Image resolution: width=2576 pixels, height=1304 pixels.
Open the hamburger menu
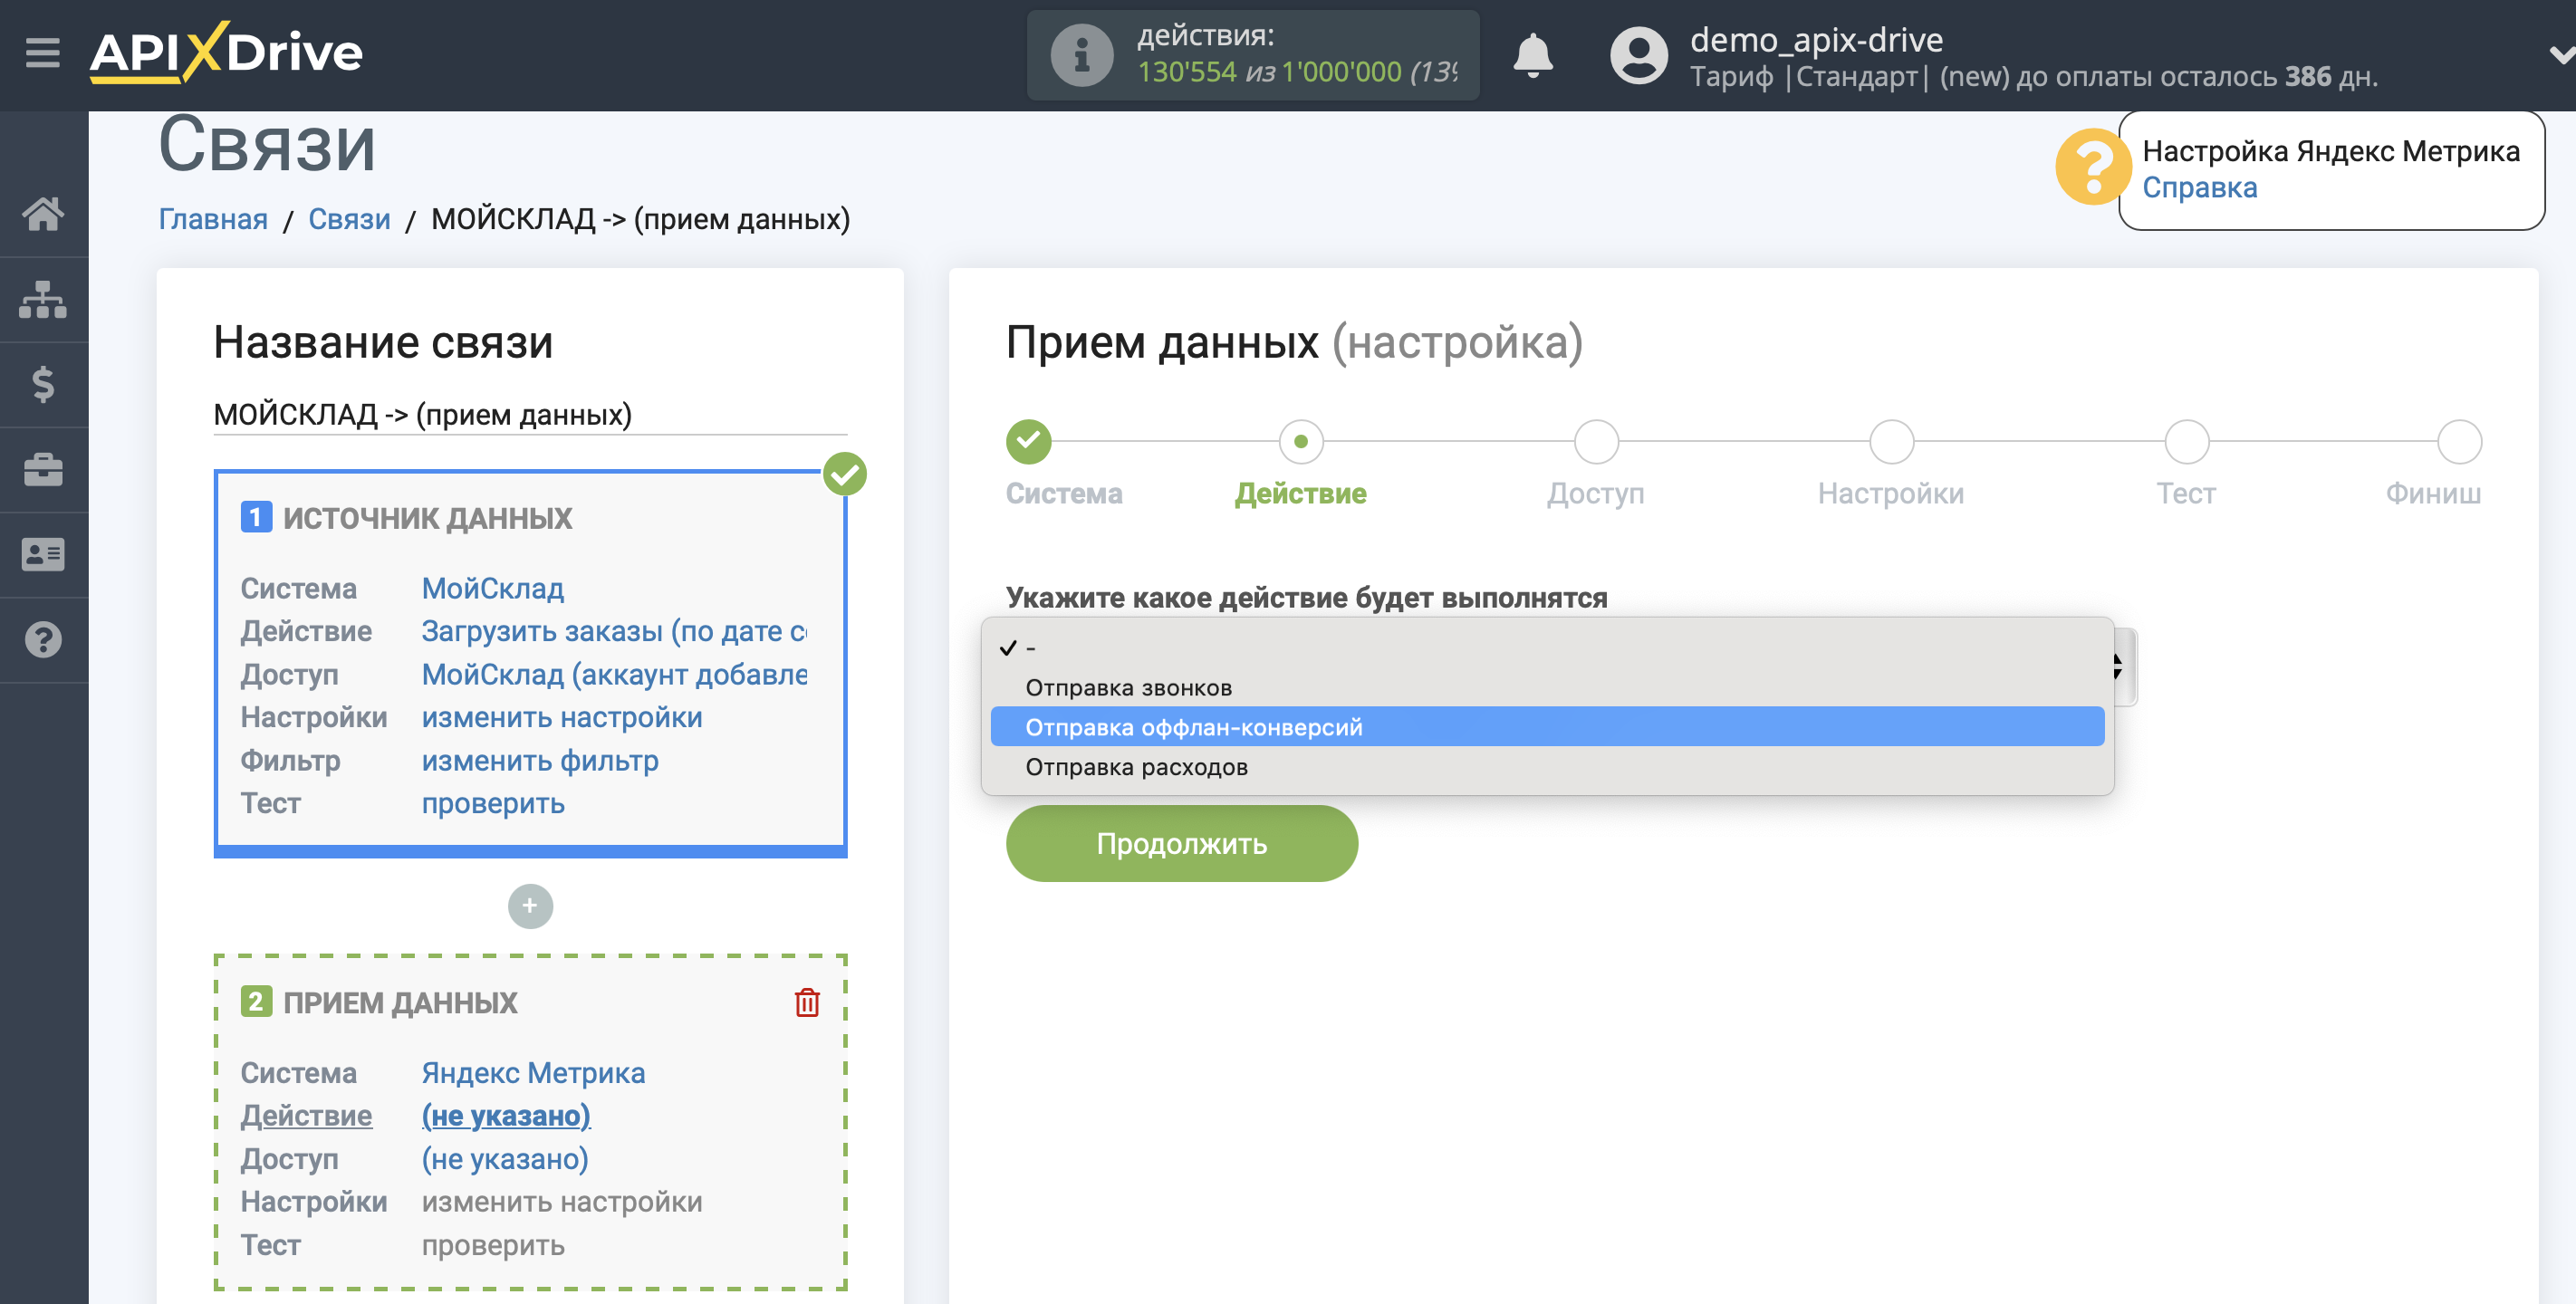[42, 52]
